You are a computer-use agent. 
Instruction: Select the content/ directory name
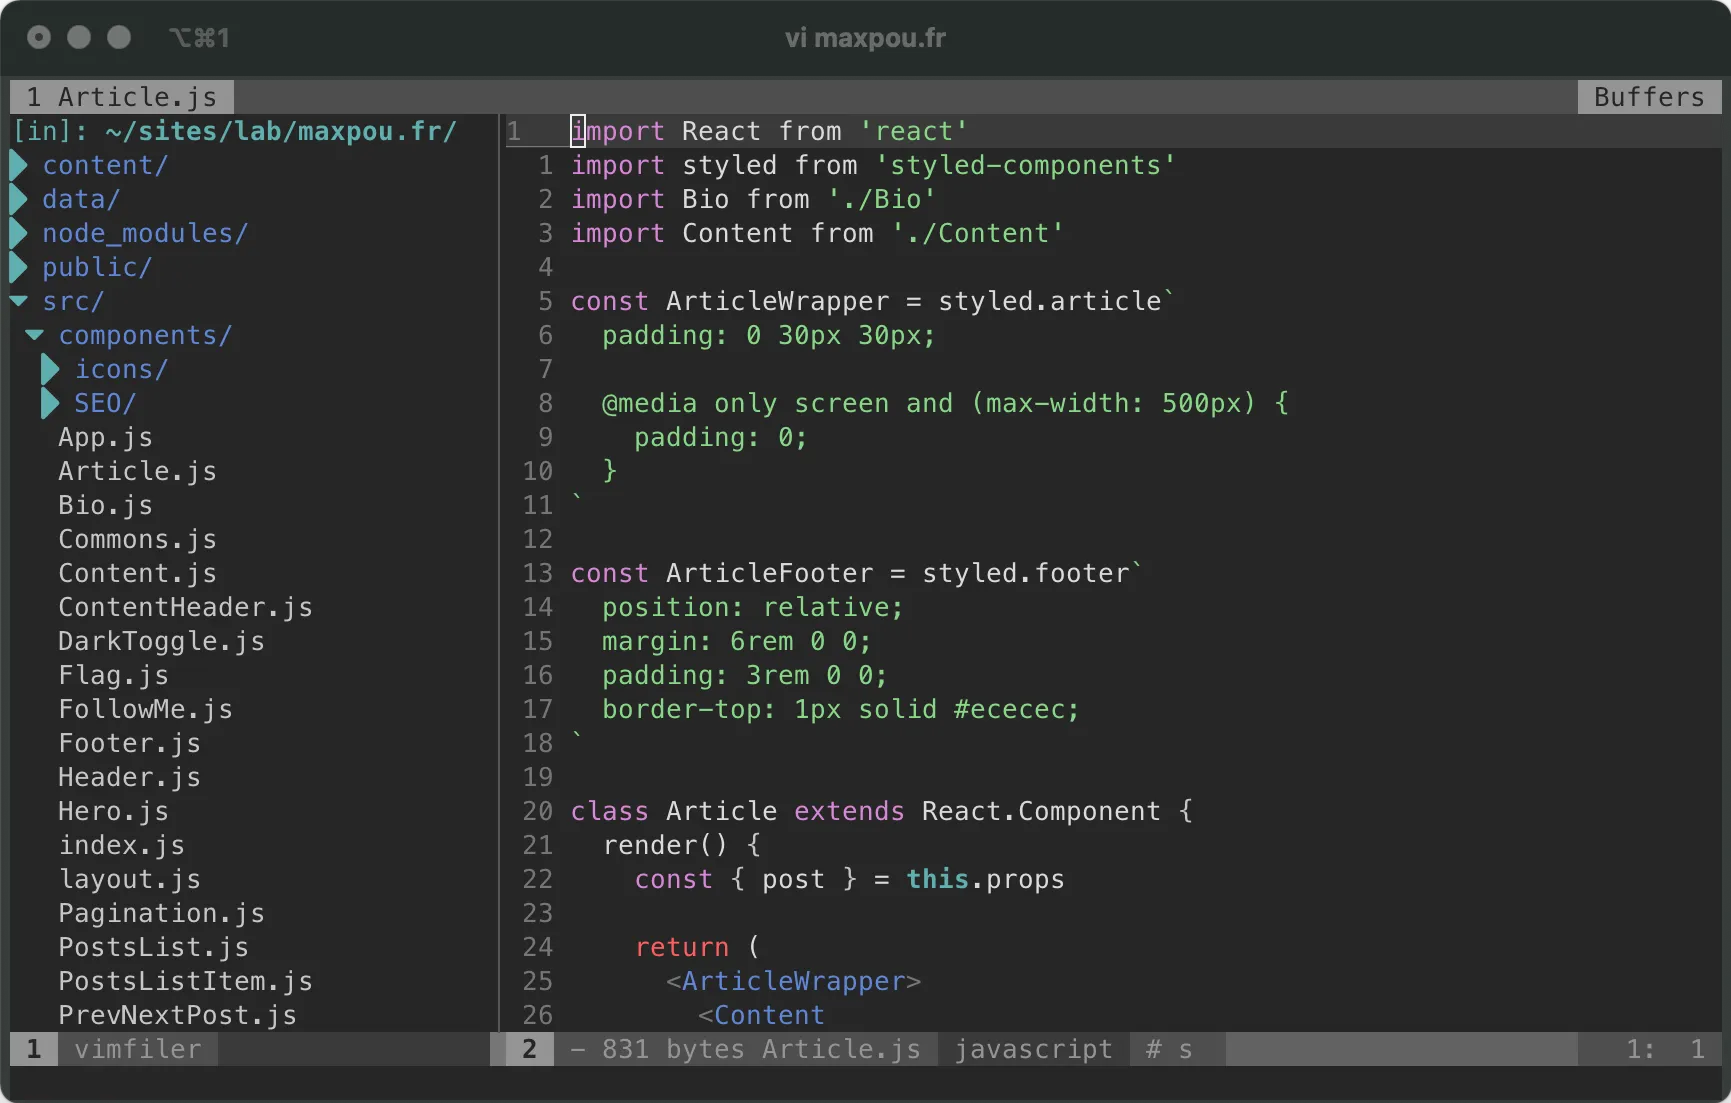pyautogui.click(x=105, y=165)
